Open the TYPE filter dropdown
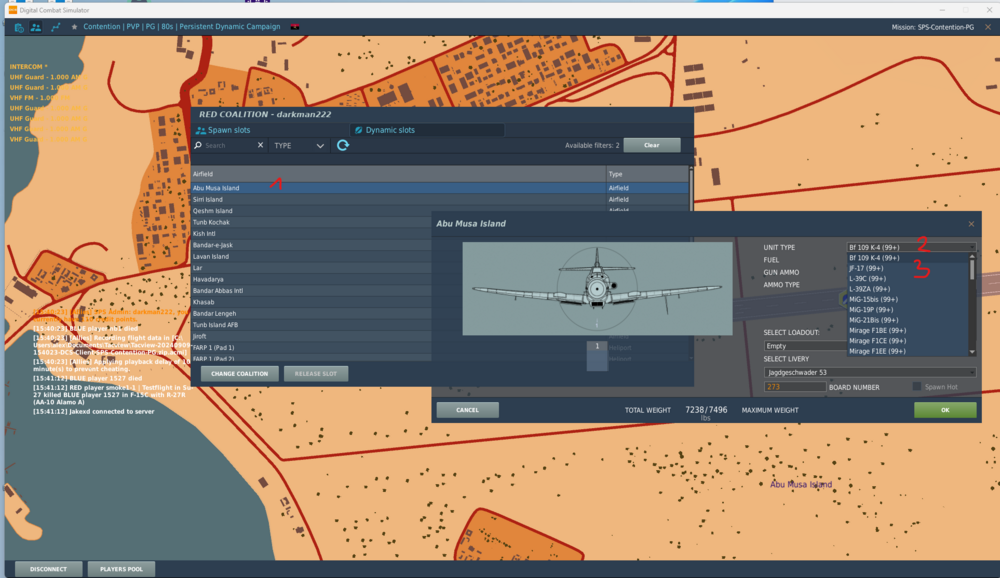1000x578 pixels. tap(300, 146)
